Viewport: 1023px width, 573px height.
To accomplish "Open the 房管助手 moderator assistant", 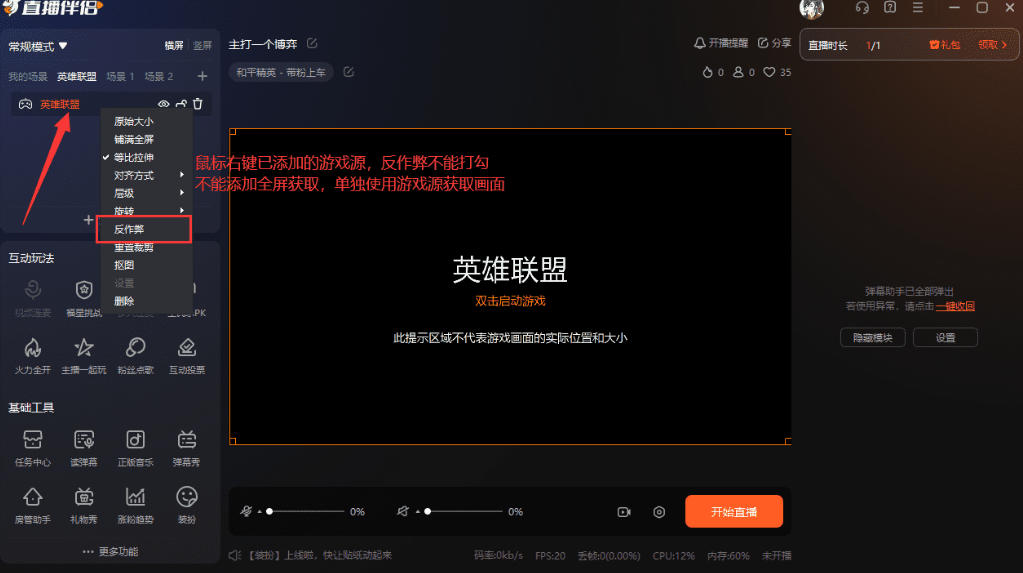I will click(x=33, y=505).
